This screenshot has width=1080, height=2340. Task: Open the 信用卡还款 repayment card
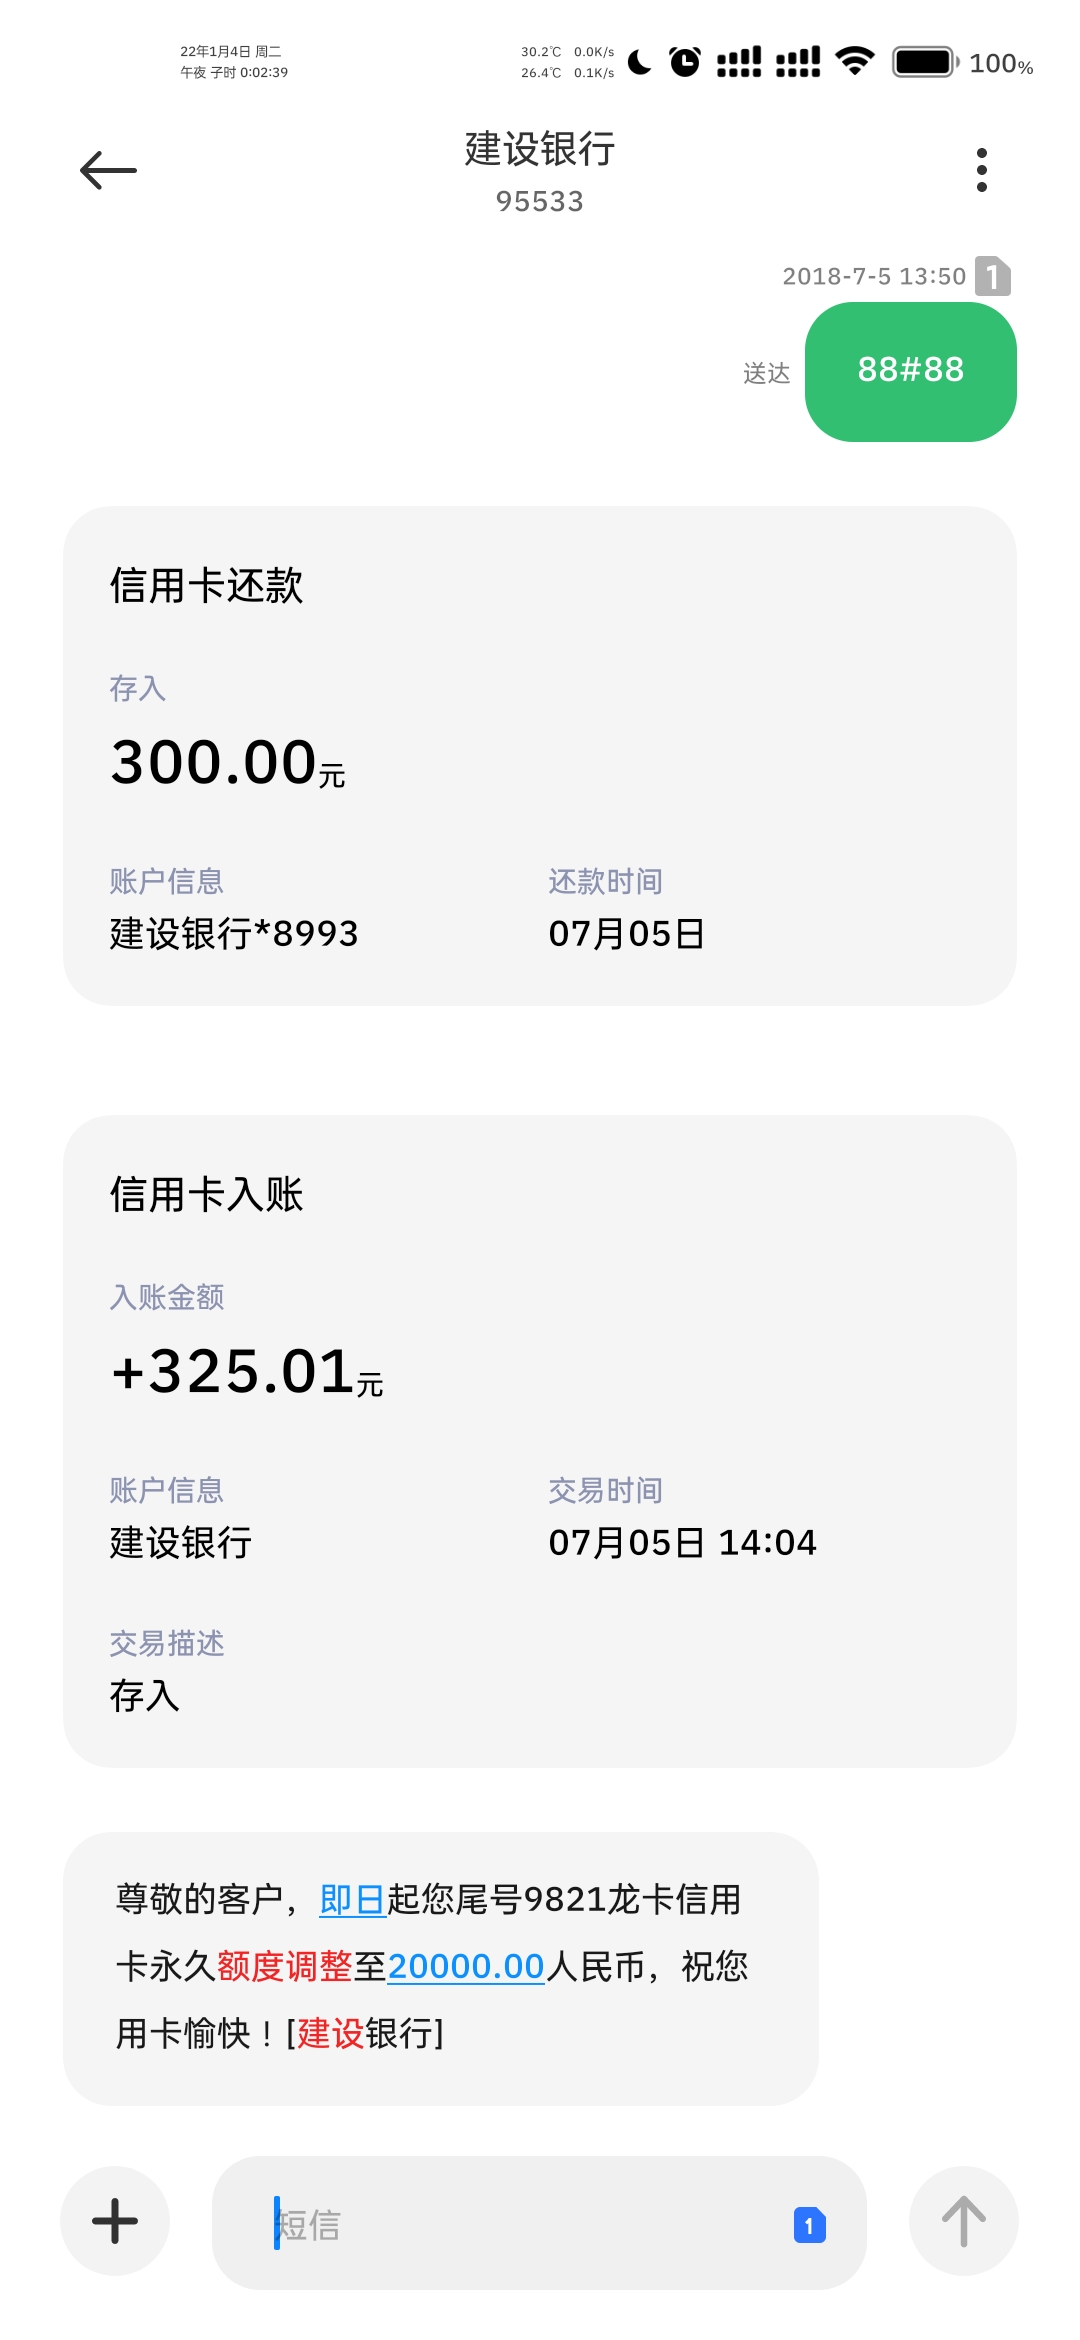(540, 756)
